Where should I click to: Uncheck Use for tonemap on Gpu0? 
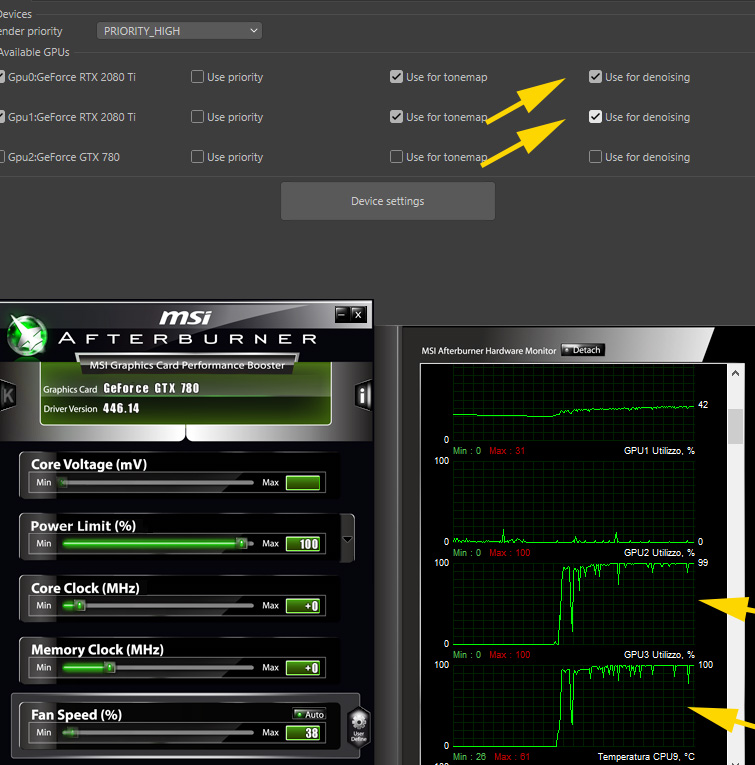click(396, 77)
